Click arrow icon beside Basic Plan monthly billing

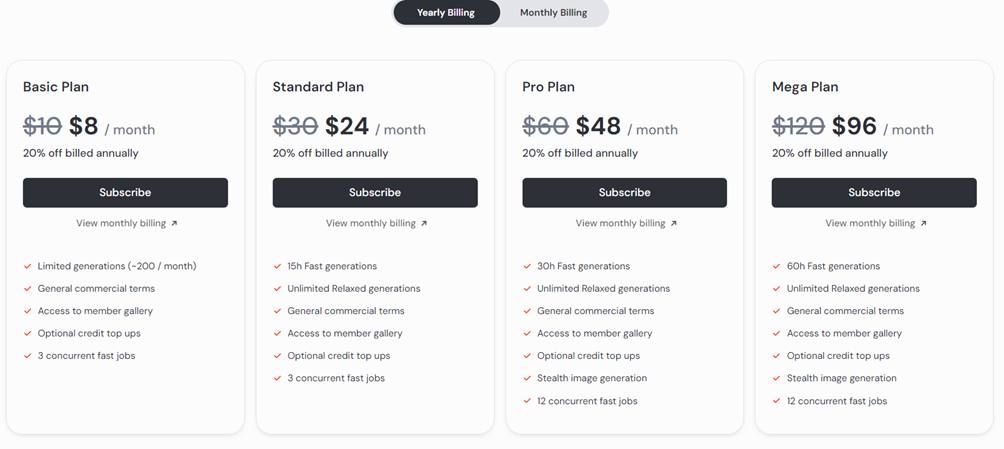[174, 223]
